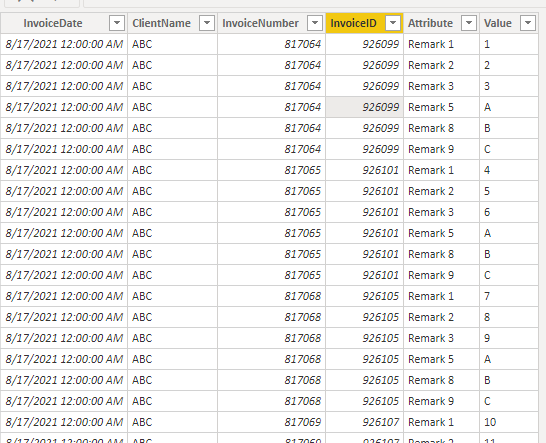
Task: Click Value cell showing 2
Action: coord(509,65)
